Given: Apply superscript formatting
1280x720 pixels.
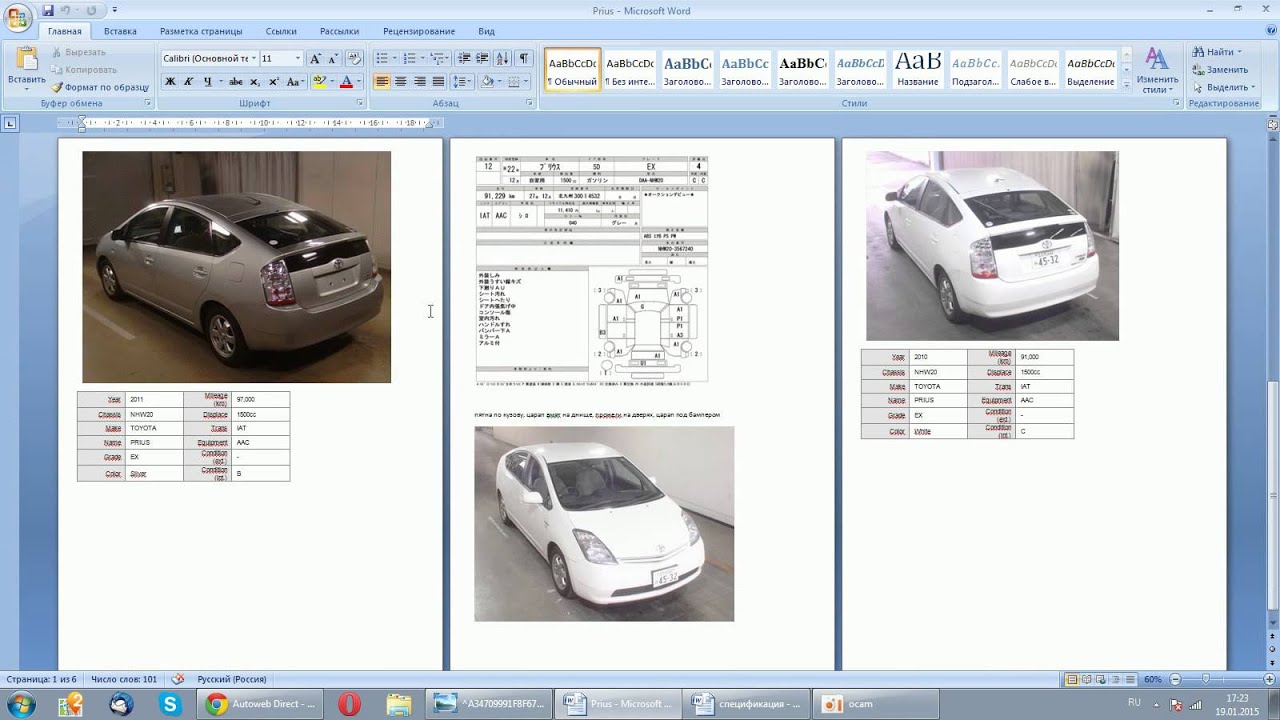Looking at the screenshot, I should (x=273, y=82).
